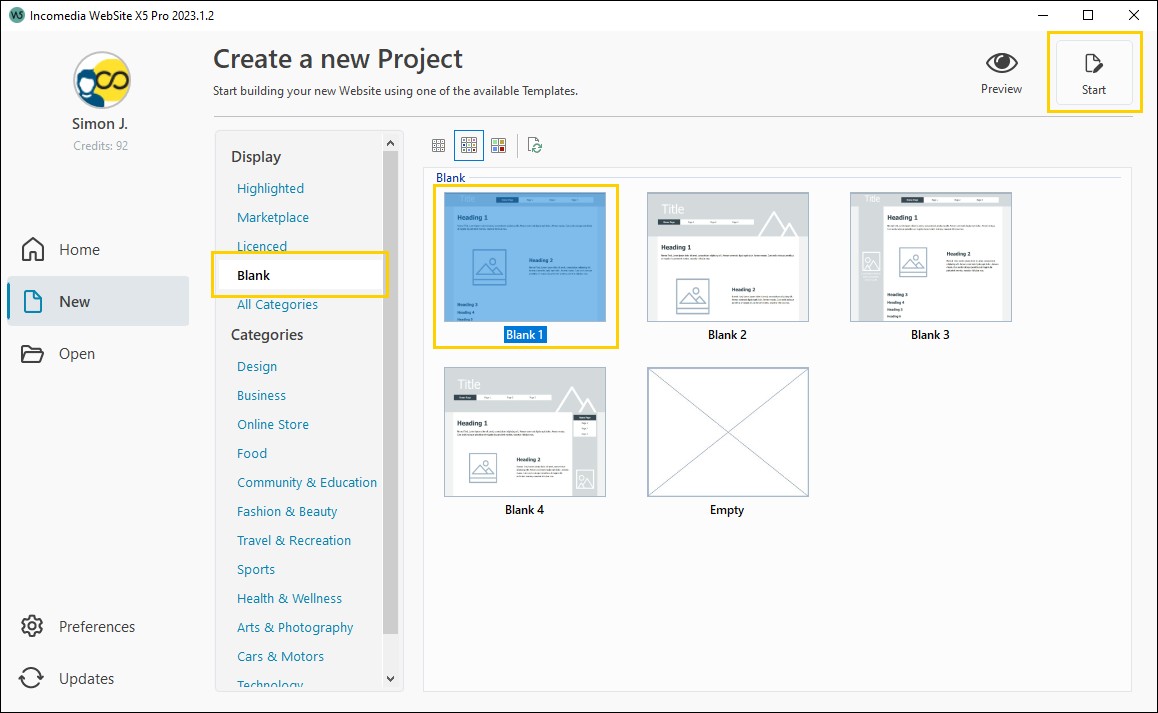Choose the Empty template
Image resolution: width=1158 pixels, height=713 pixels.
point(727,431)
